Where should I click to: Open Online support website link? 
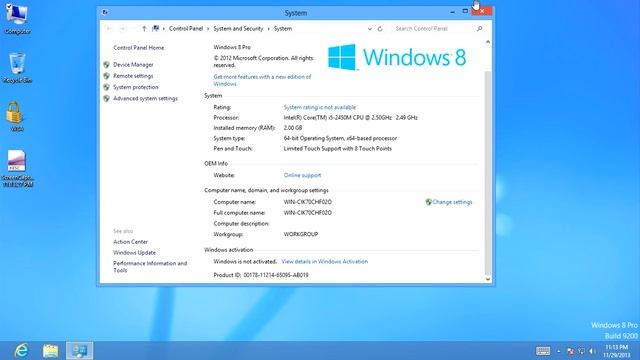click(x=302, y=175)
